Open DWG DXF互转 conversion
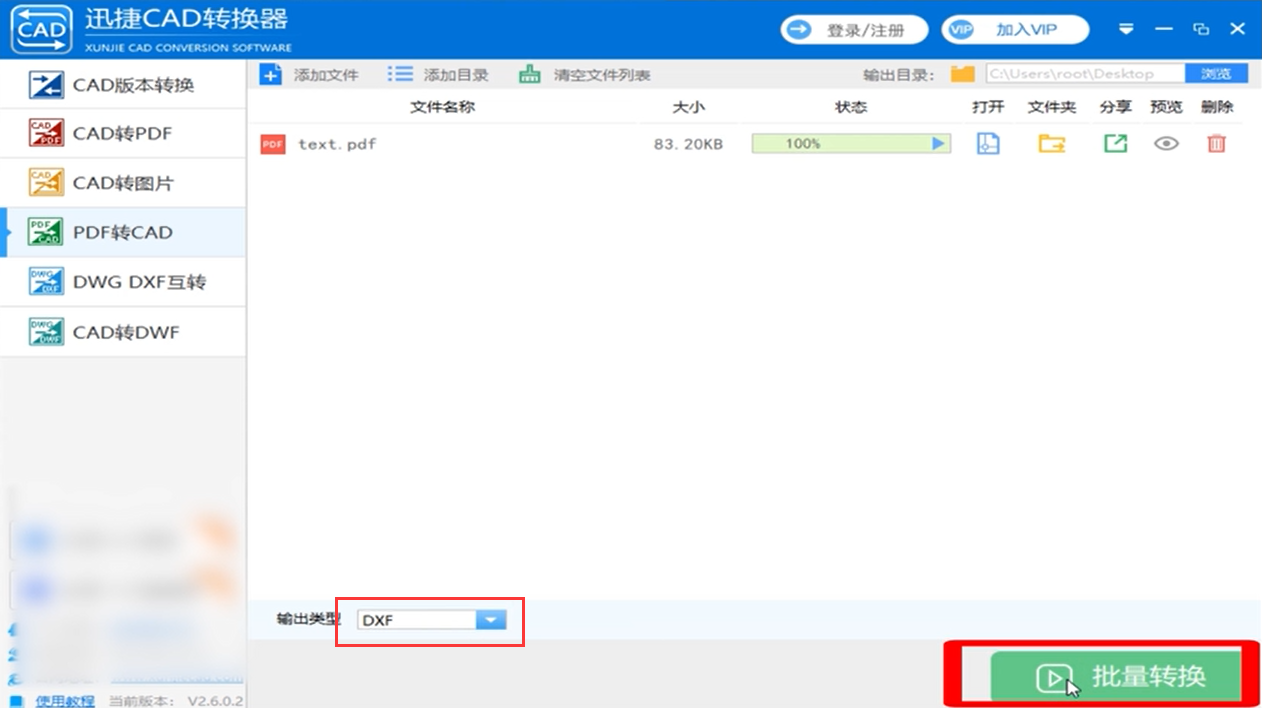Viewport: 1262px width, 708px height. coord(122,282)
